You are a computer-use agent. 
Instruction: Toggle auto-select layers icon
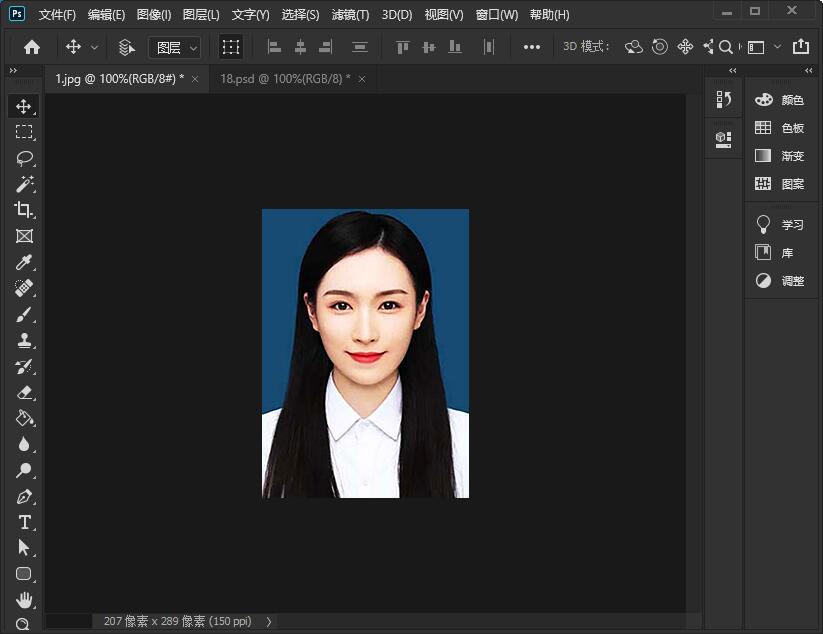(127, 47)
